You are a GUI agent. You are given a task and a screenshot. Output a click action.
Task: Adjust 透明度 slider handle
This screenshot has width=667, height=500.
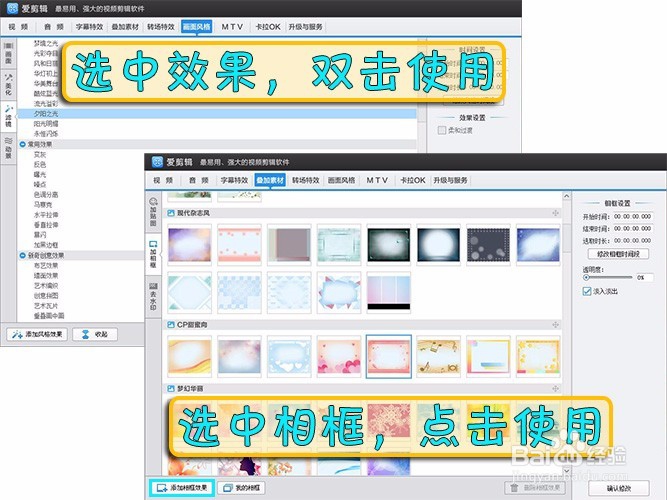pos(586,277)
